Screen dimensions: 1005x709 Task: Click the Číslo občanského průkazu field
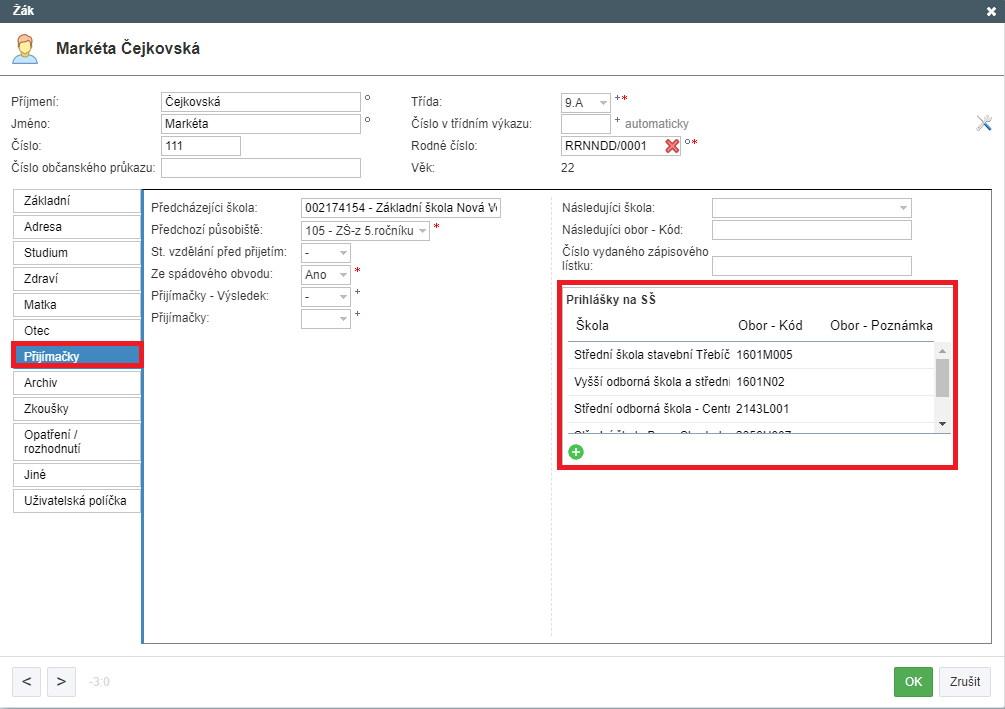click(261, 168)
